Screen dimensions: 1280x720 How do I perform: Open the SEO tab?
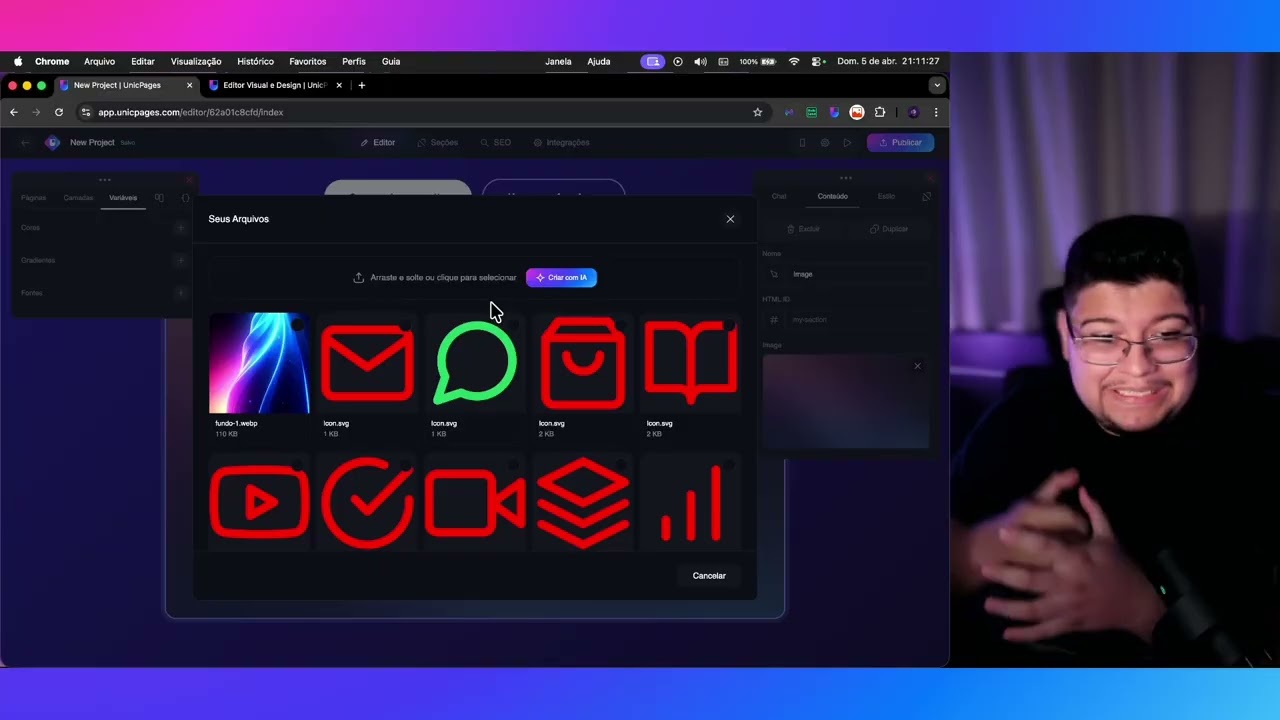coord(496,143)
